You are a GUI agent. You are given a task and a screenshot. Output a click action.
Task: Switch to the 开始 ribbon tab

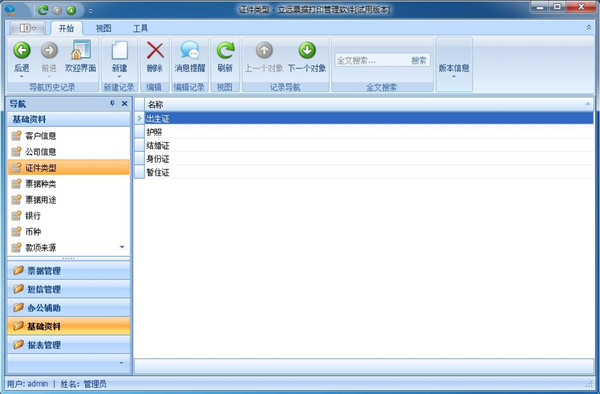(x=66, y=28)
